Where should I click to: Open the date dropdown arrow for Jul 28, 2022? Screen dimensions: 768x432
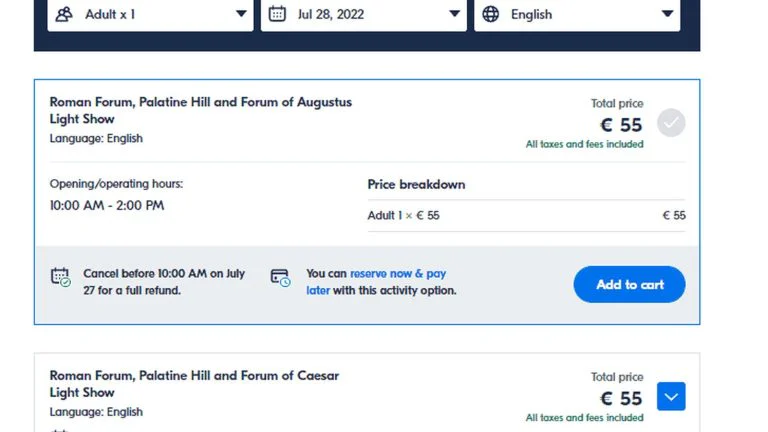tap(455, 14)
